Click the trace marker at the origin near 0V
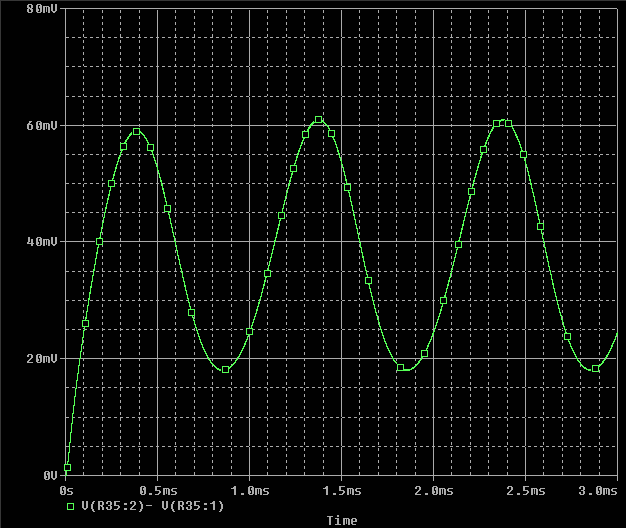 coord(67,467)
